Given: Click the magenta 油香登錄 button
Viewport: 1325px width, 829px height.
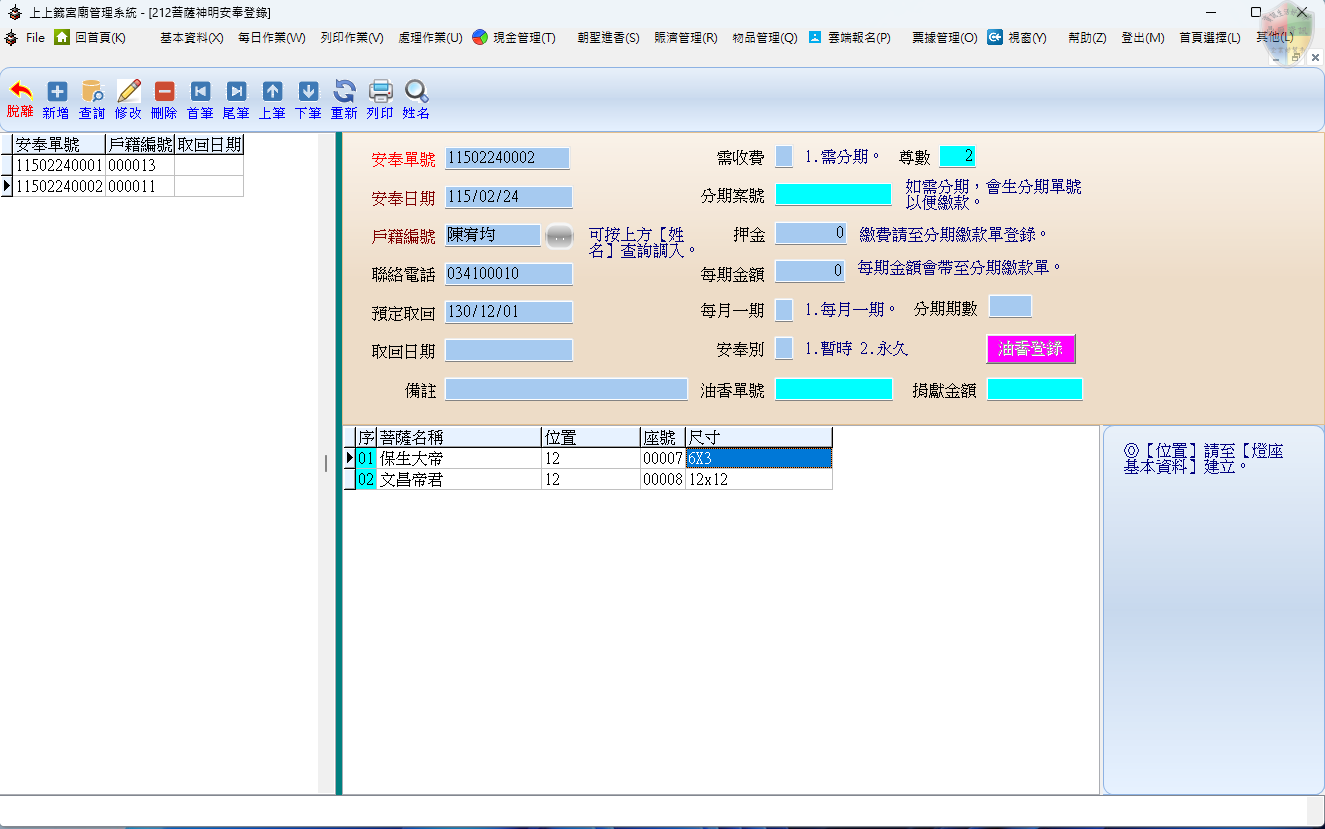Looking at the screenshot, I should (x=1030, y=349).
